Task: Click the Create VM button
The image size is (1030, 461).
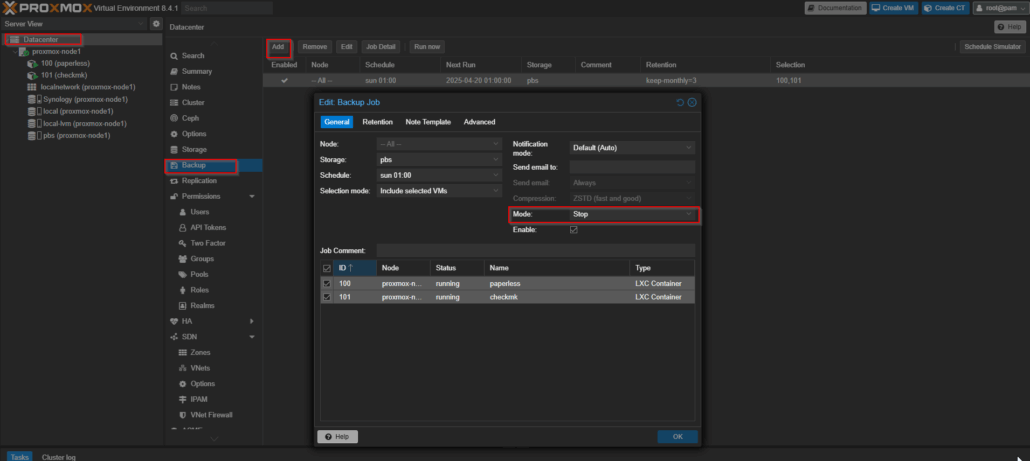Action: [892, 8]
